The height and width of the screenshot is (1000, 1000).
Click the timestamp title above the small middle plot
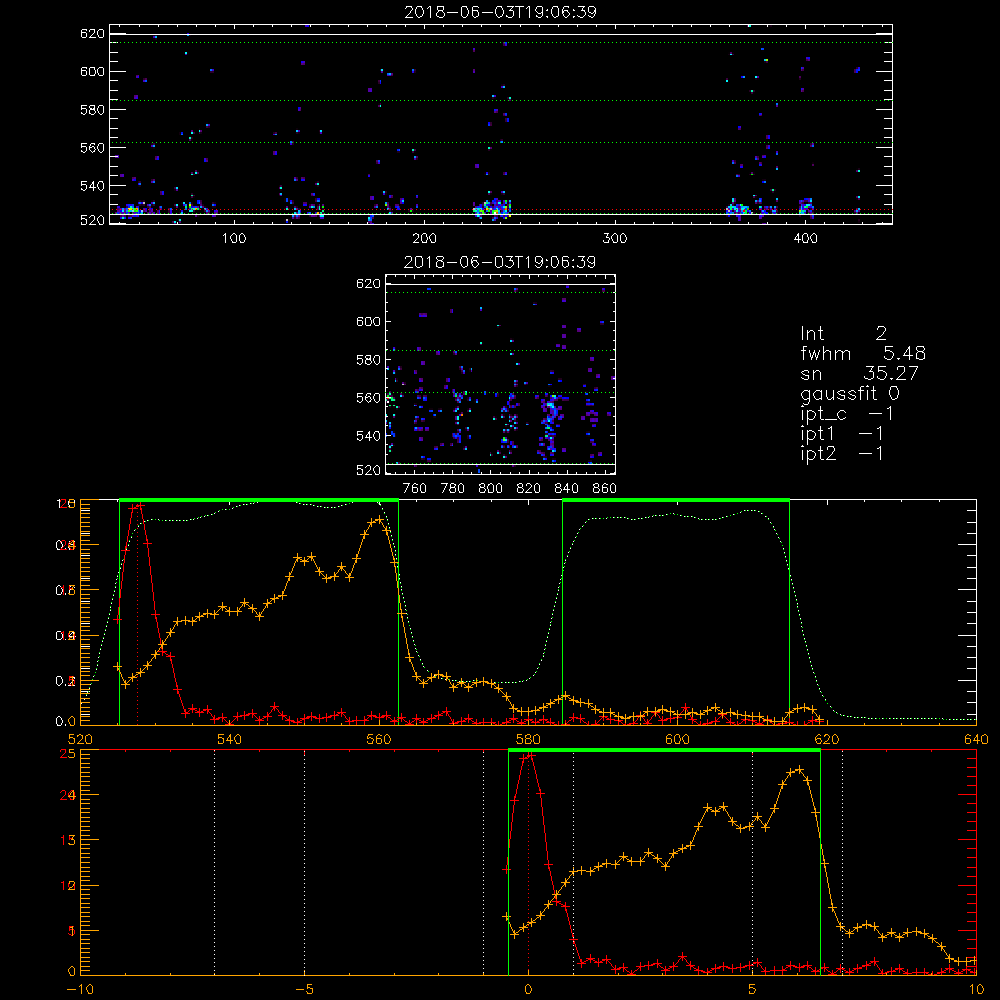[x=500, y=262]
